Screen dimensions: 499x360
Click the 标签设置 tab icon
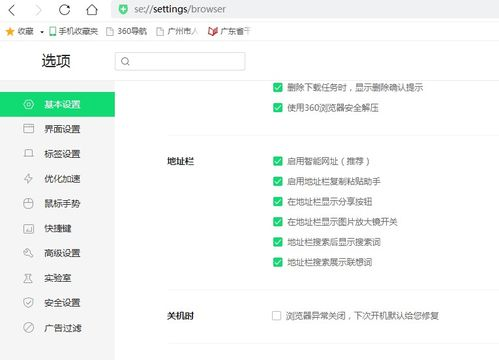point(29,153)
